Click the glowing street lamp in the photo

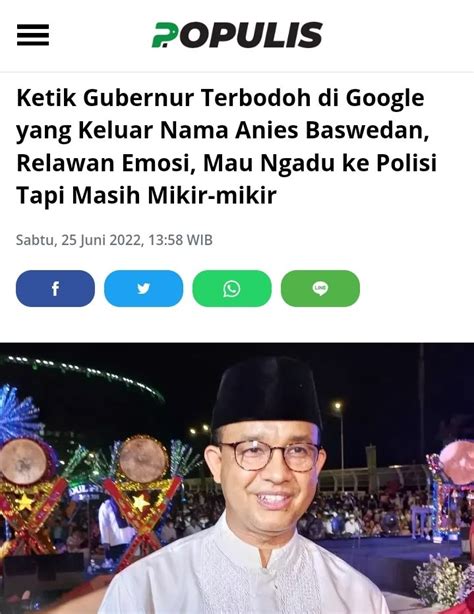pos(338,406)
